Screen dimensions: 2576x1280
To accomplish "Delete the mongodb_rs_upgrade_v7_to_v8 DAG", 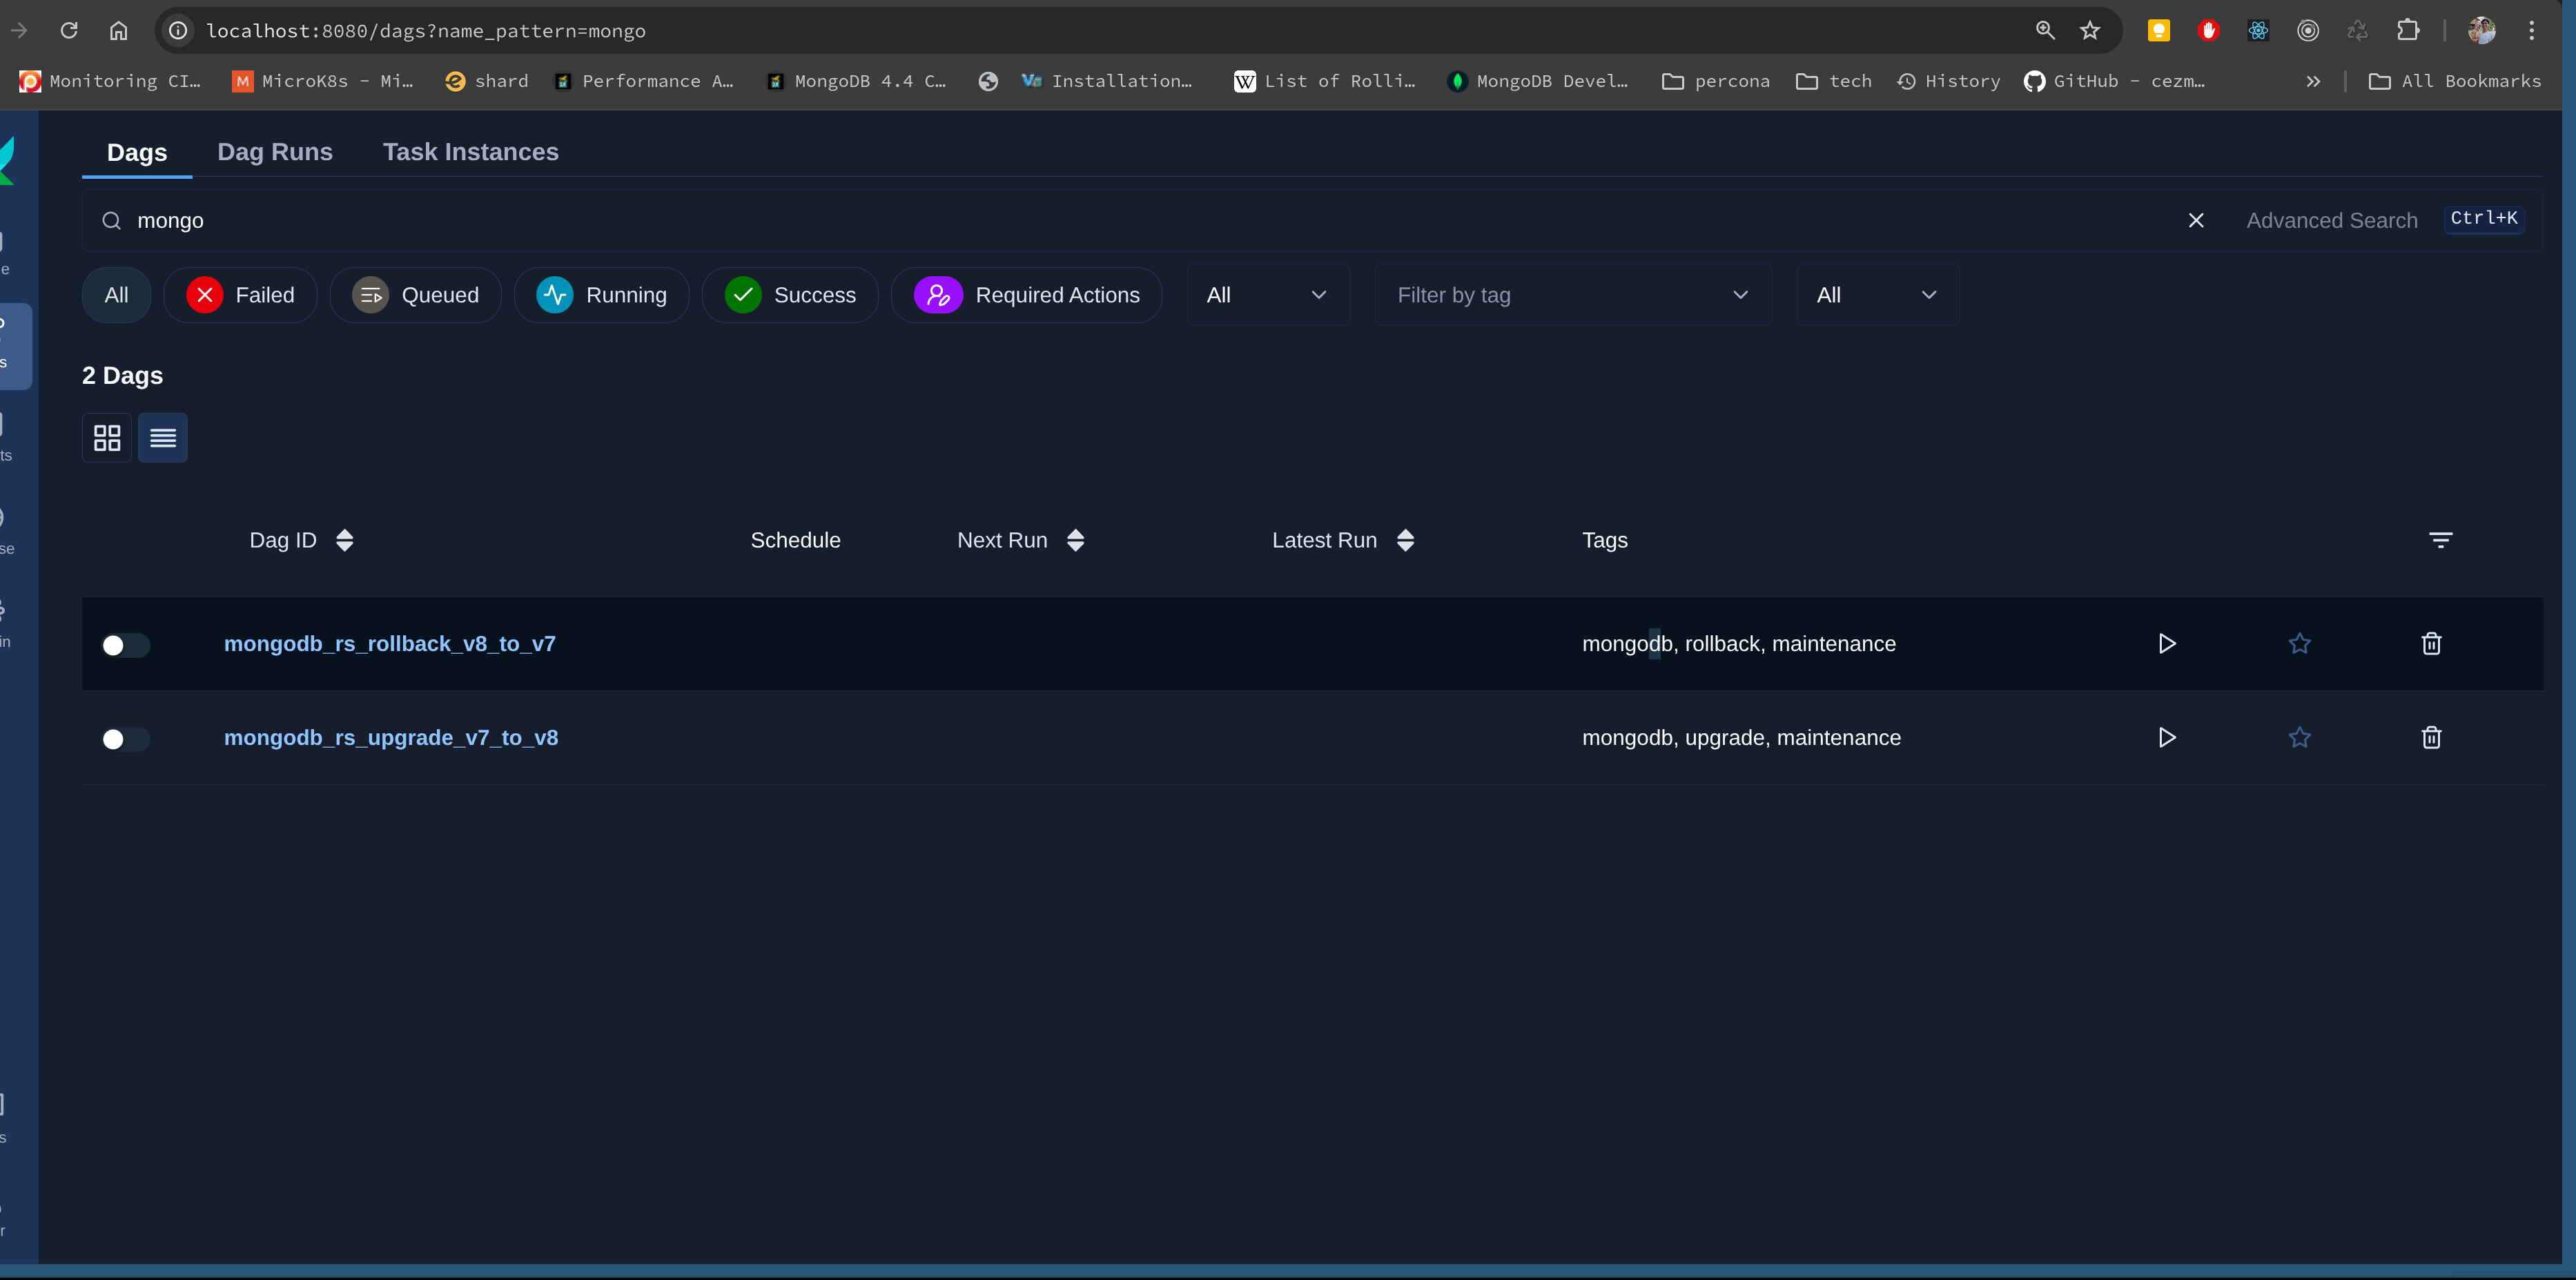I will 2431,737.
